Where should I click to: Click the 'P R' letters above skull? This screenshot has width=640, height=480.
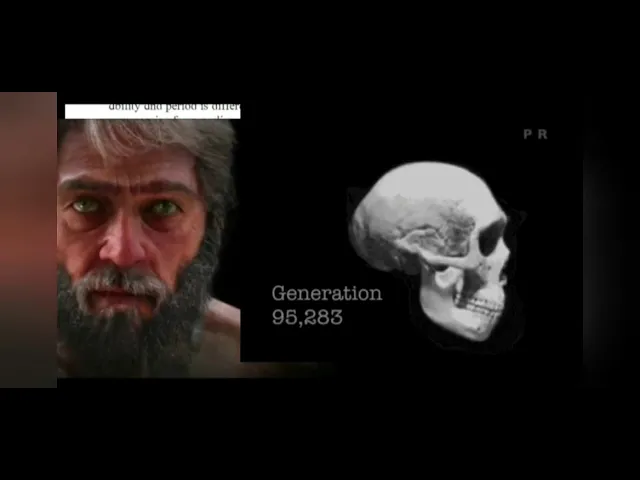pos(535,134)
